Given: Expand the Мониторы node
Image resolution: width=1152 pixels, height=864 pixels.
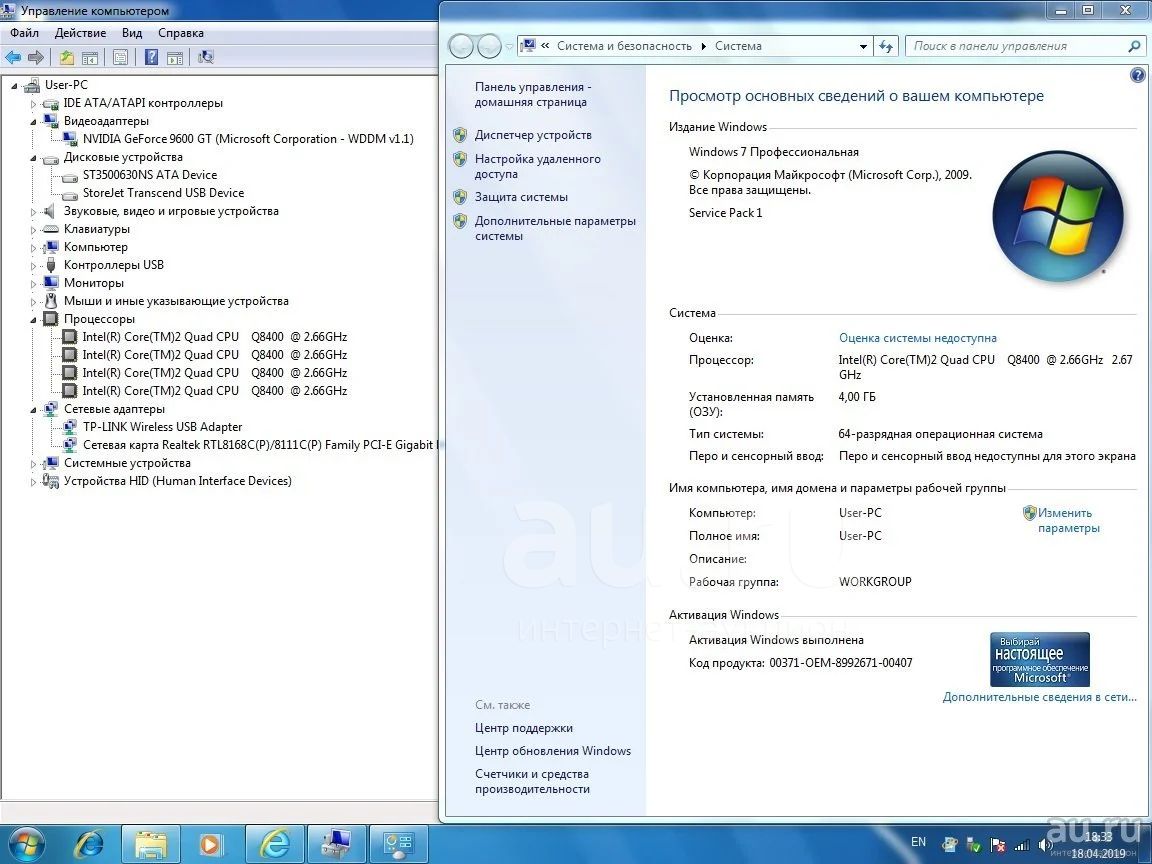Looking at the screenshot, I should click(33, 284).
